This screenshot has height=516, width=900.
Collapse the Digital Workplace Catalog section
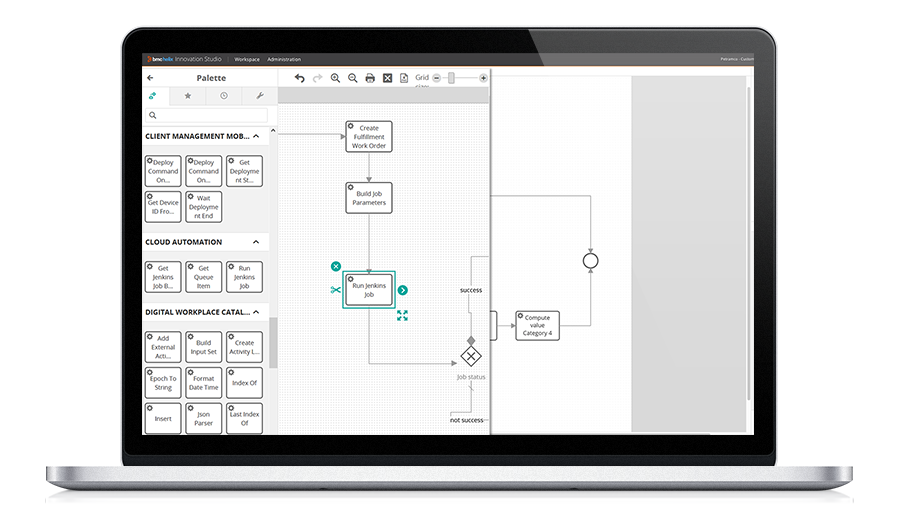click(256, 312)
